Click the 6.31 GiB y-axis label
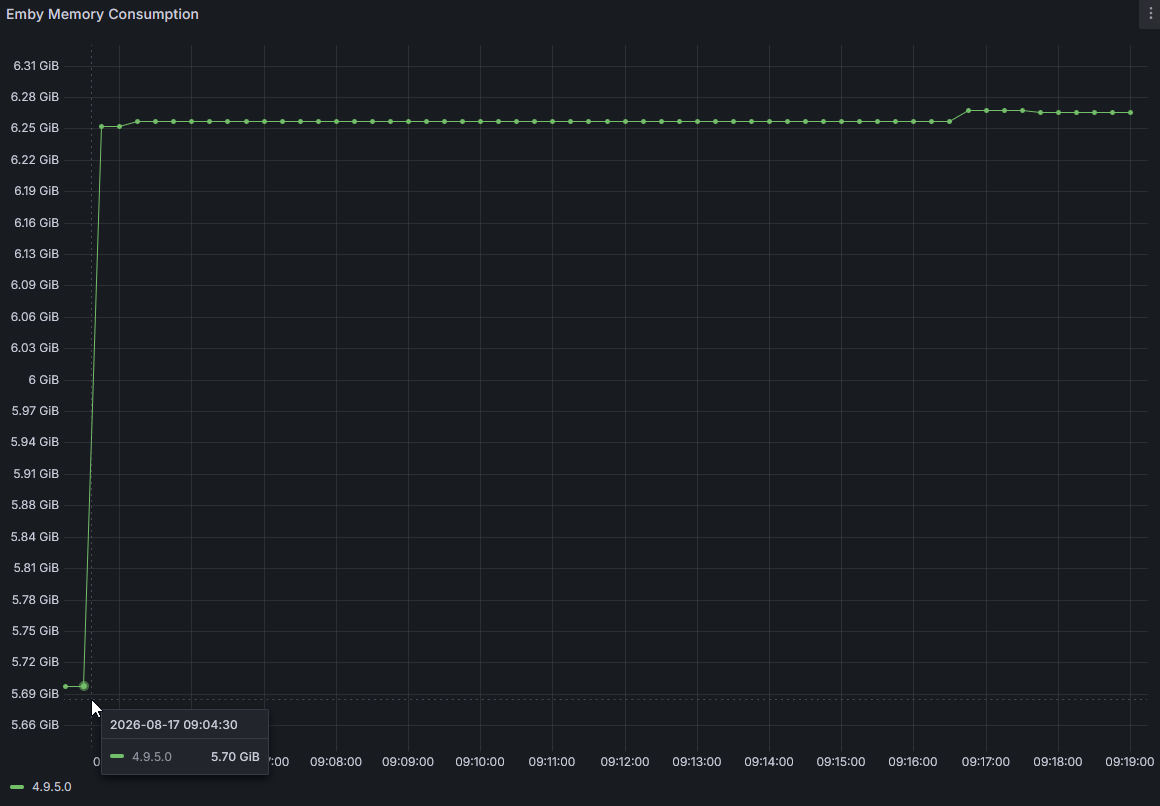Image resolution: width=1160 pixels, height=806 pixels. coord(36,66)
